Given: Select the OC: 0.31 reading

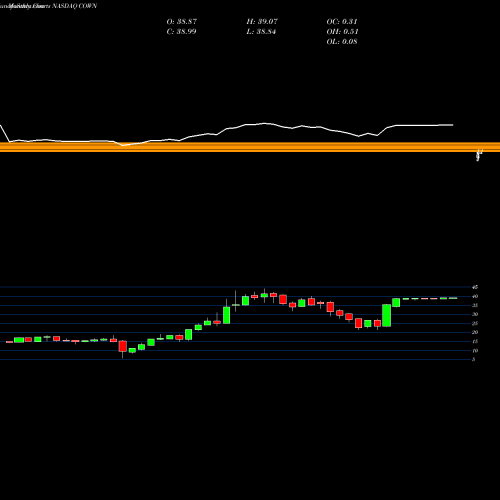Looking at the screenshot, I should (342, 22).
